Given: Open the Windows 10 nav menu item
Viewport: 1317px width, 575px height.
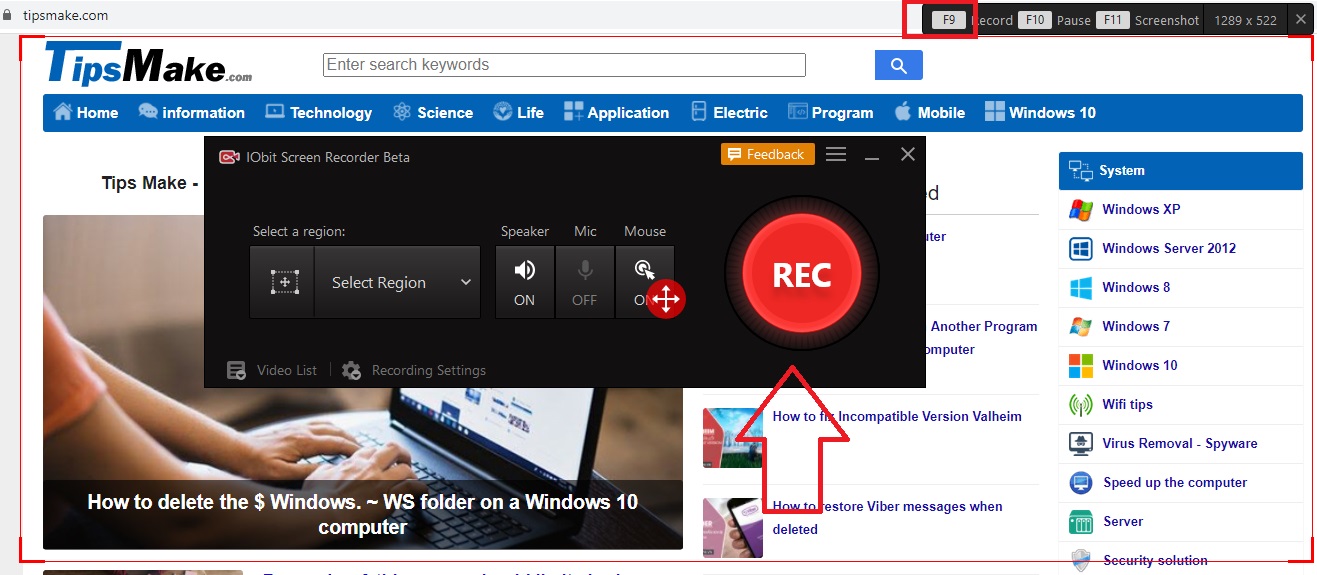Looking at the screenshot, I should coord(1040,112).
